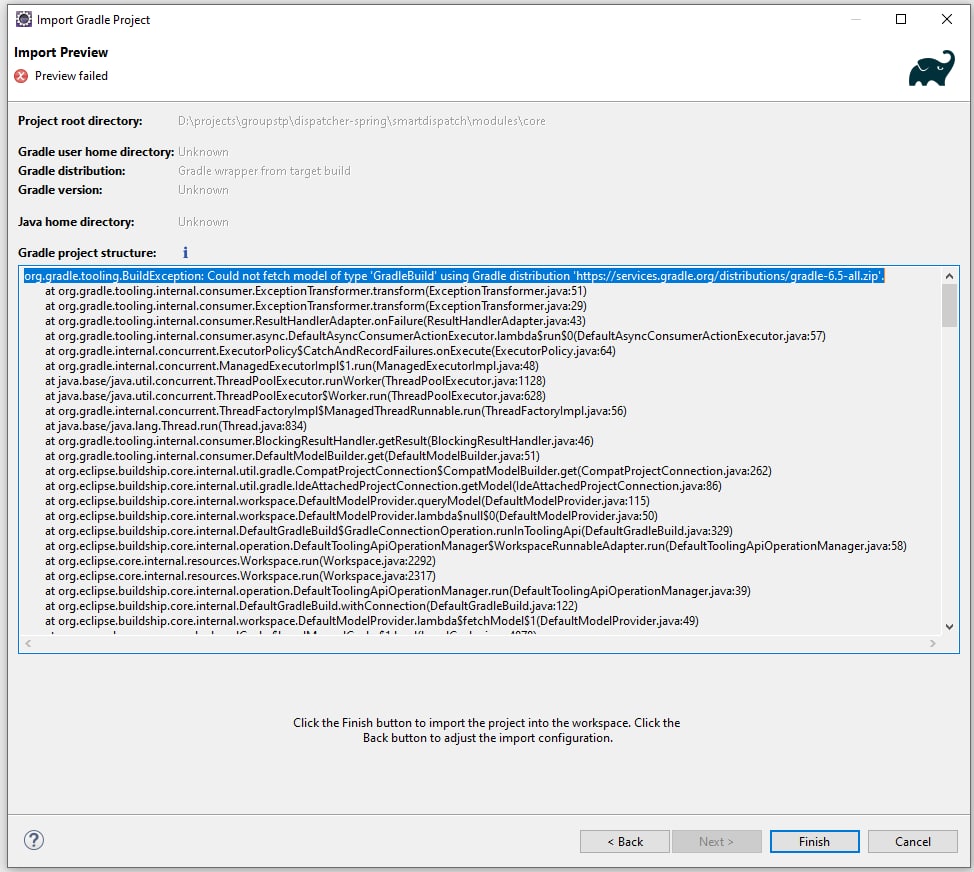Viewport: 974px width, 872px height.
Task: Click the 'Gradle distribution:' label
Action: (x=71, y=171)
